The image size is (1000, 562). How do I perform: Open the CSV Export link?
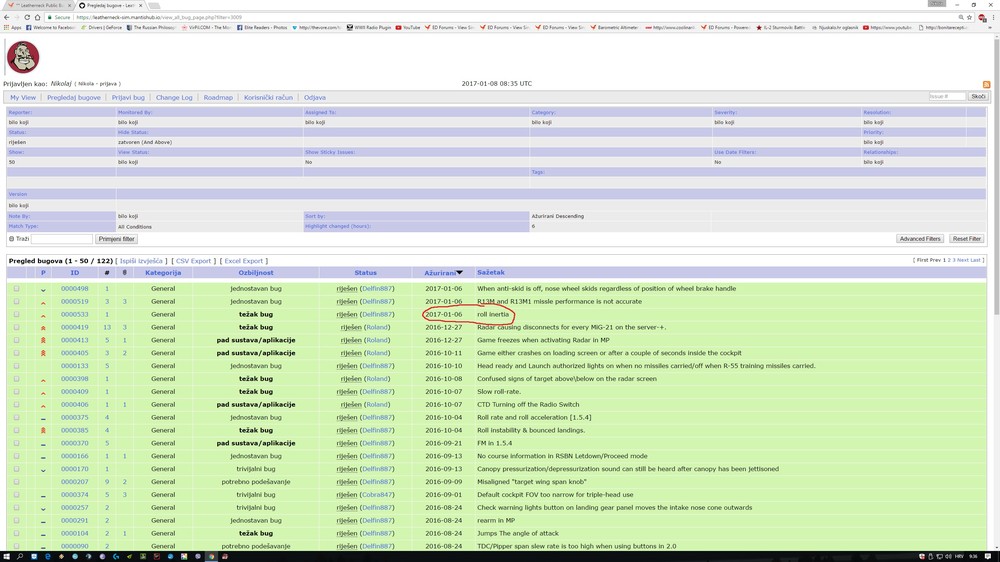point(193,261)
